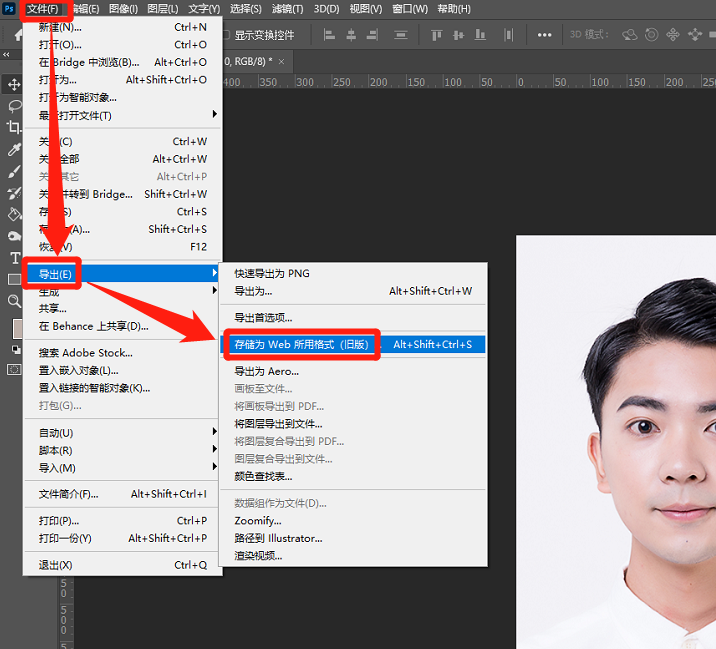The width and height of the screenshot is (716, 649).
Task: Click the Photoshop Ps logo icon
Action: [9, 9]
